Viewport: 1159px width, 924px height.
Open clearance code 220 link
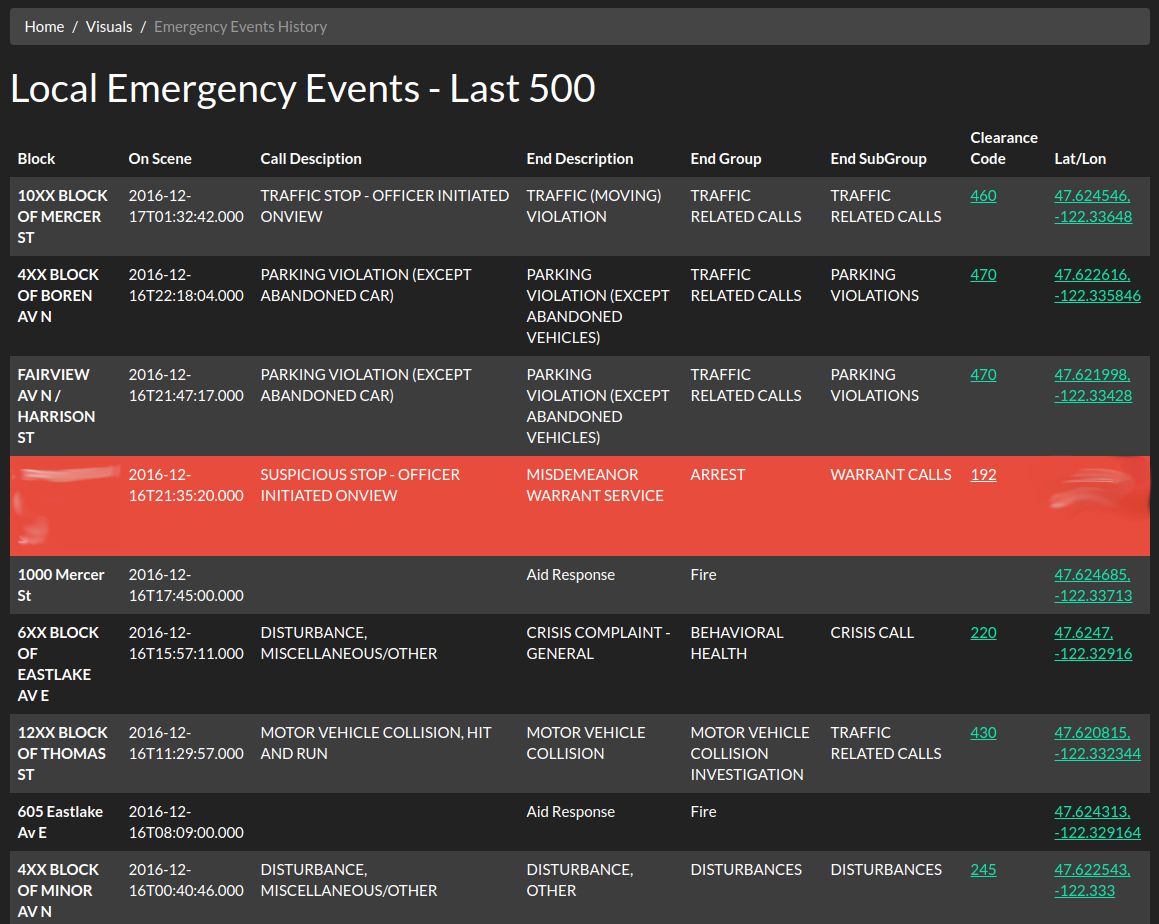point(983,633)
